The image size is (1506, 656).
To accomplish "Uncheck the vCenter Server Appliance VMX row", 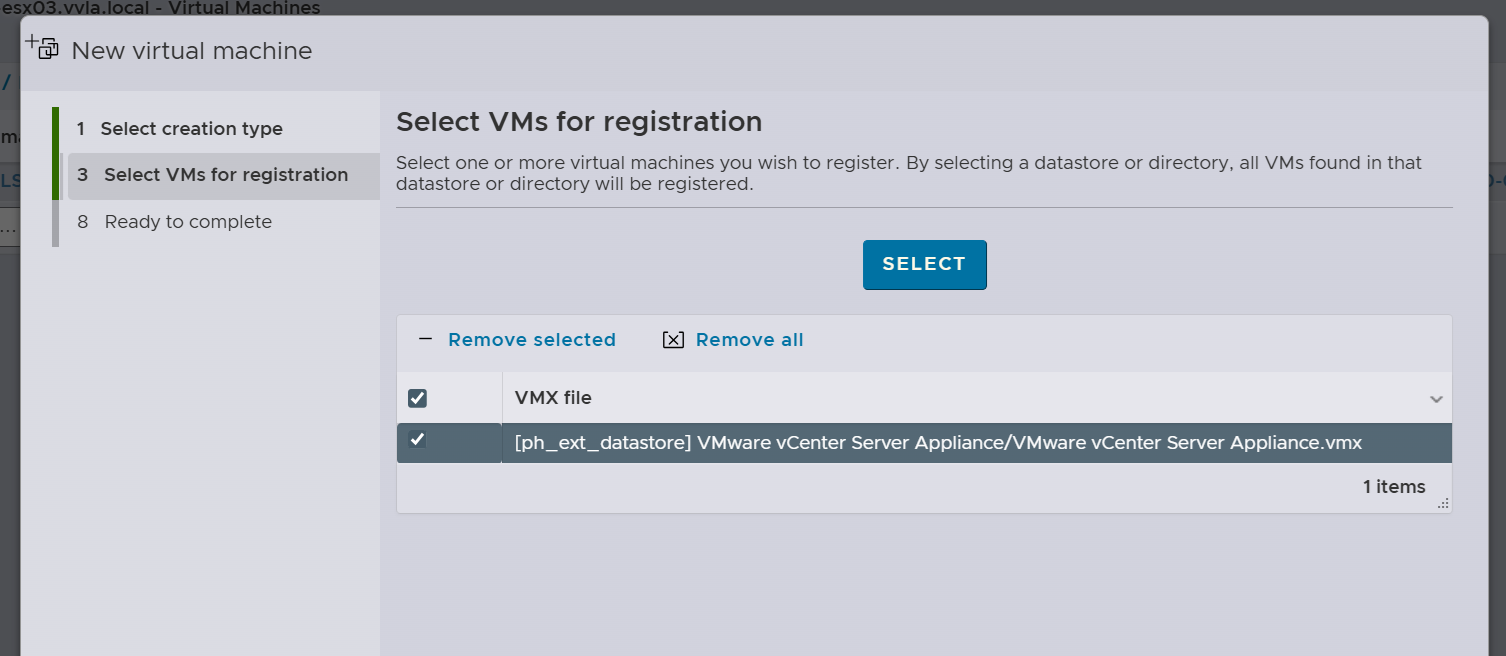I will point(417,440).
